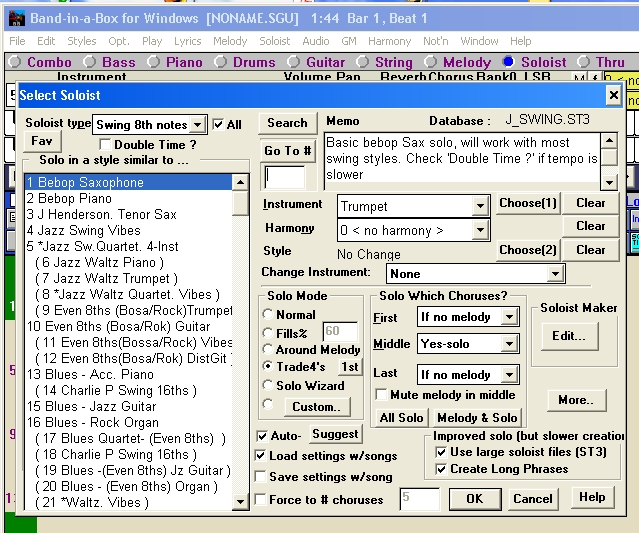
Task: Select the Custom solo mode radio
Action: click(x=267, y=404)
